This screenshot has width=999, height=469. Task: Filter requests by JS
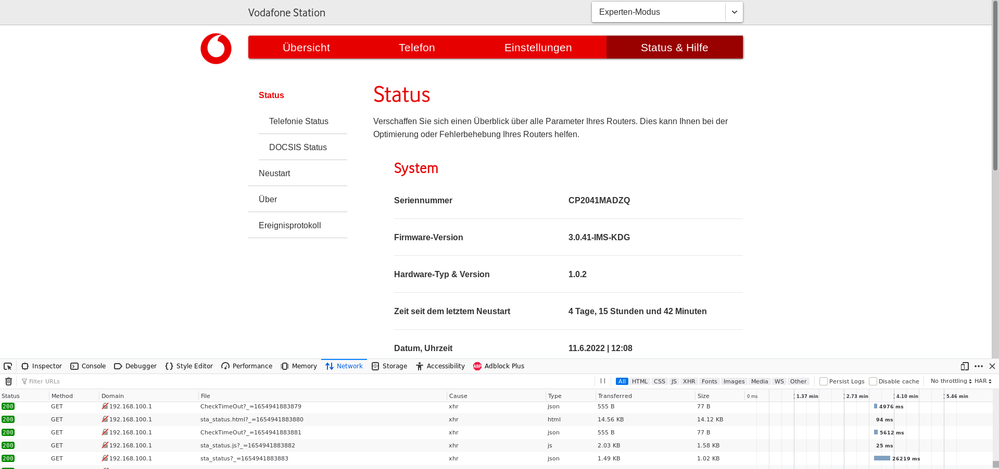click(x=674, y=381)
